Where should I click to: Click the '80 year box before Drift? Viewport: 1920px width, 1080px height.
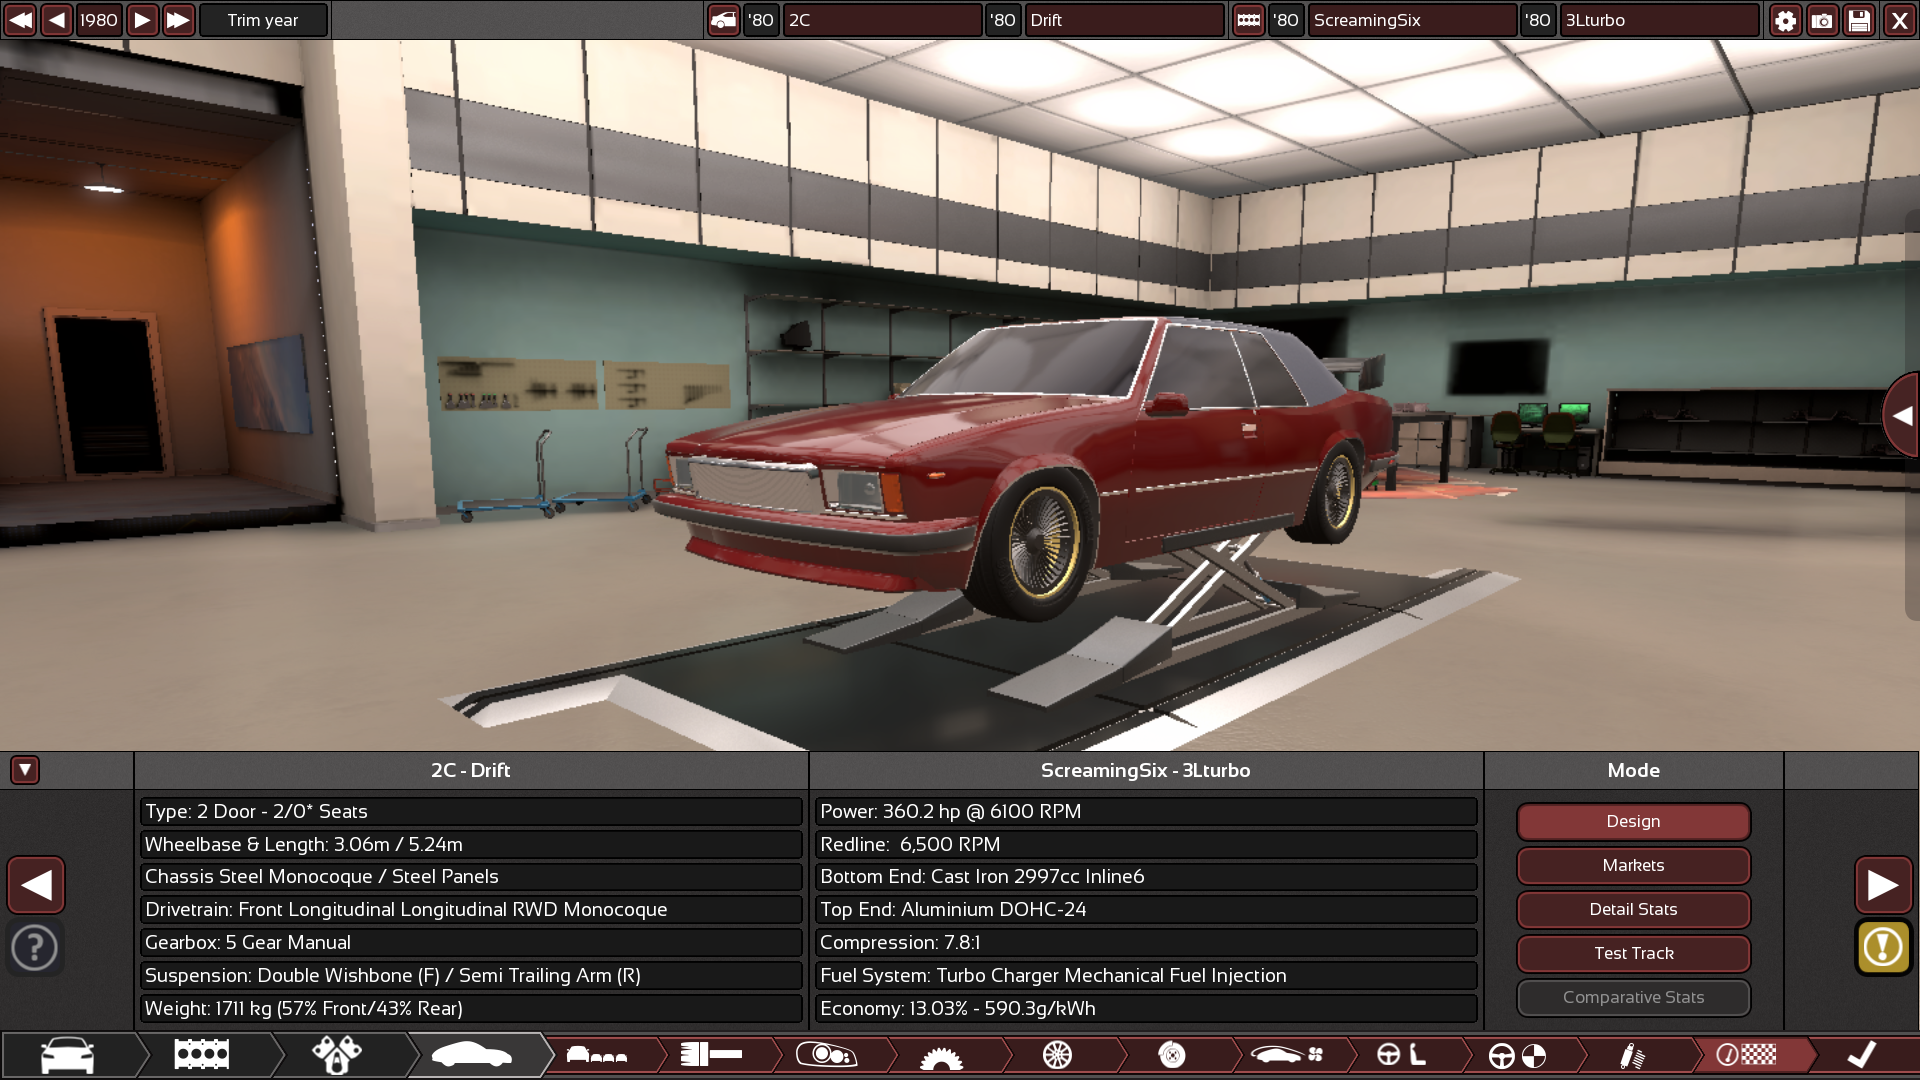tap(1003, 20)
